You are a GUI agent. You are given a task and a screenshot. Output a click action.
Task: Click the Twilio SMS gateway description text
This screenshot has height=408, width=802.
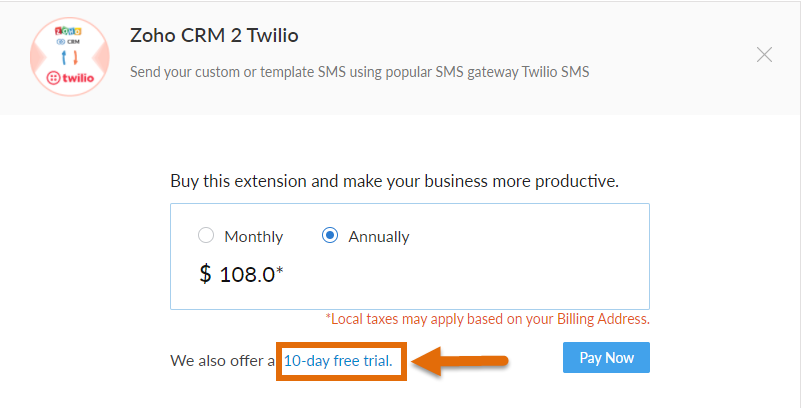360,72
